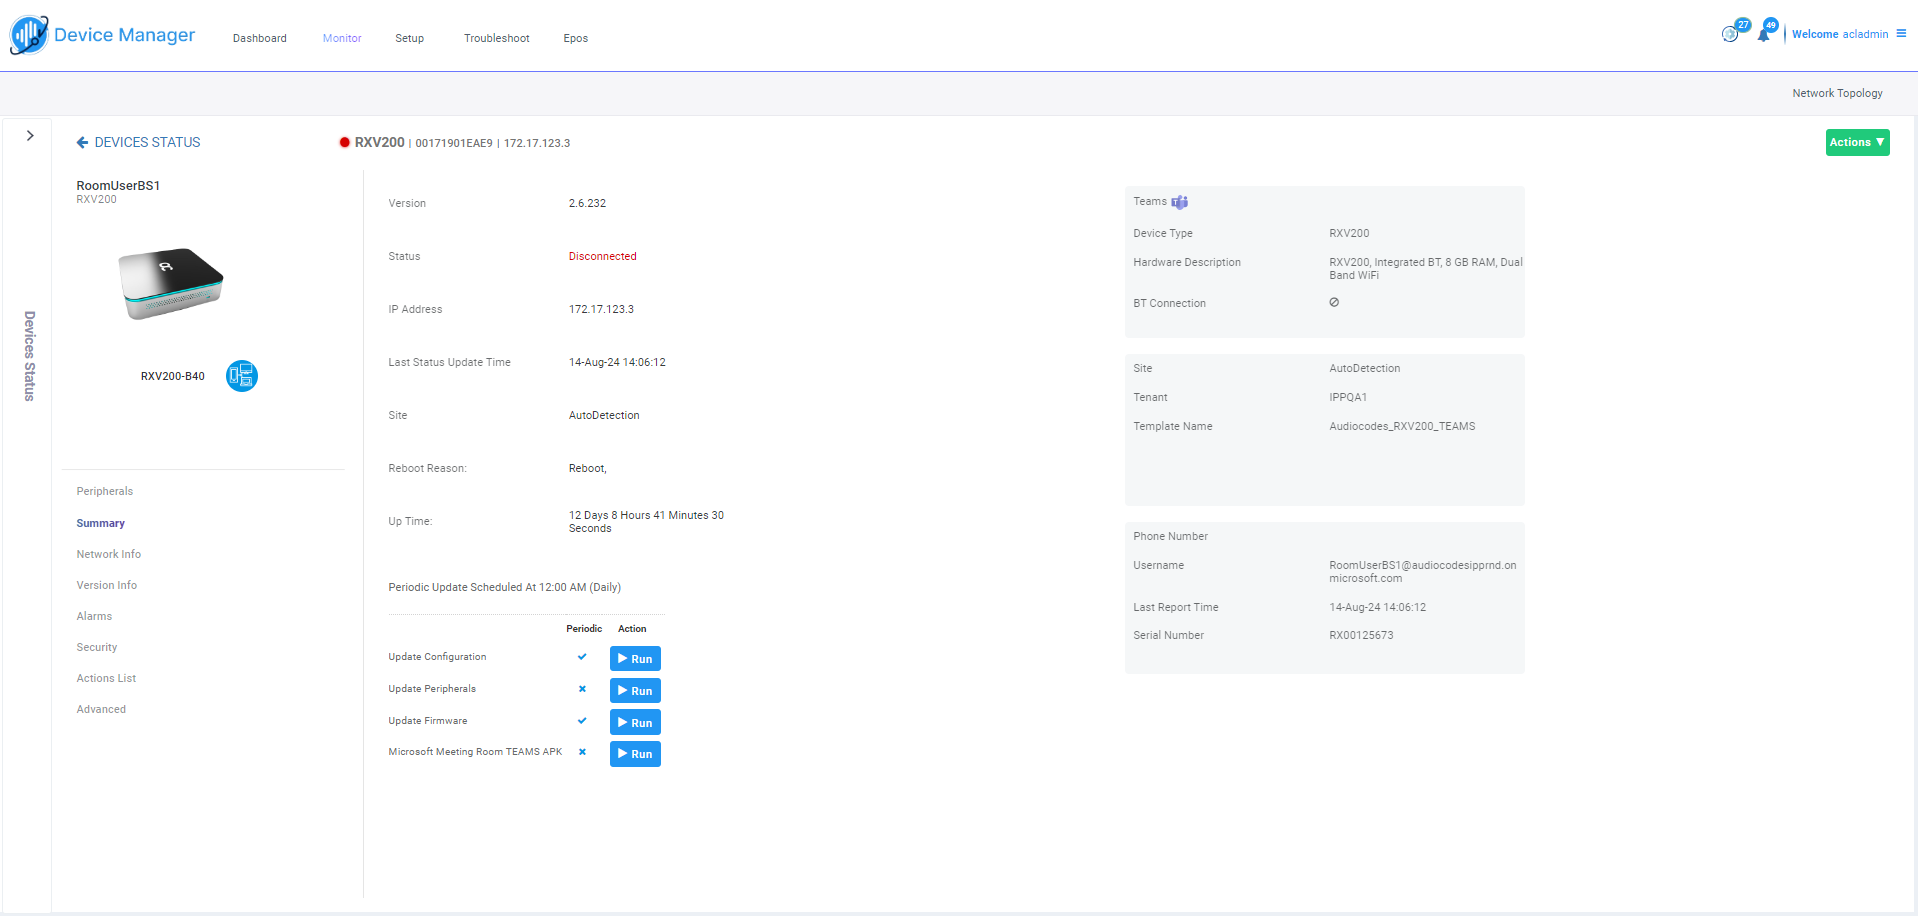This screenshot has width=1918, height=916.
Task: Click the Welcome acladmin user label
Action: [1840, 34]
